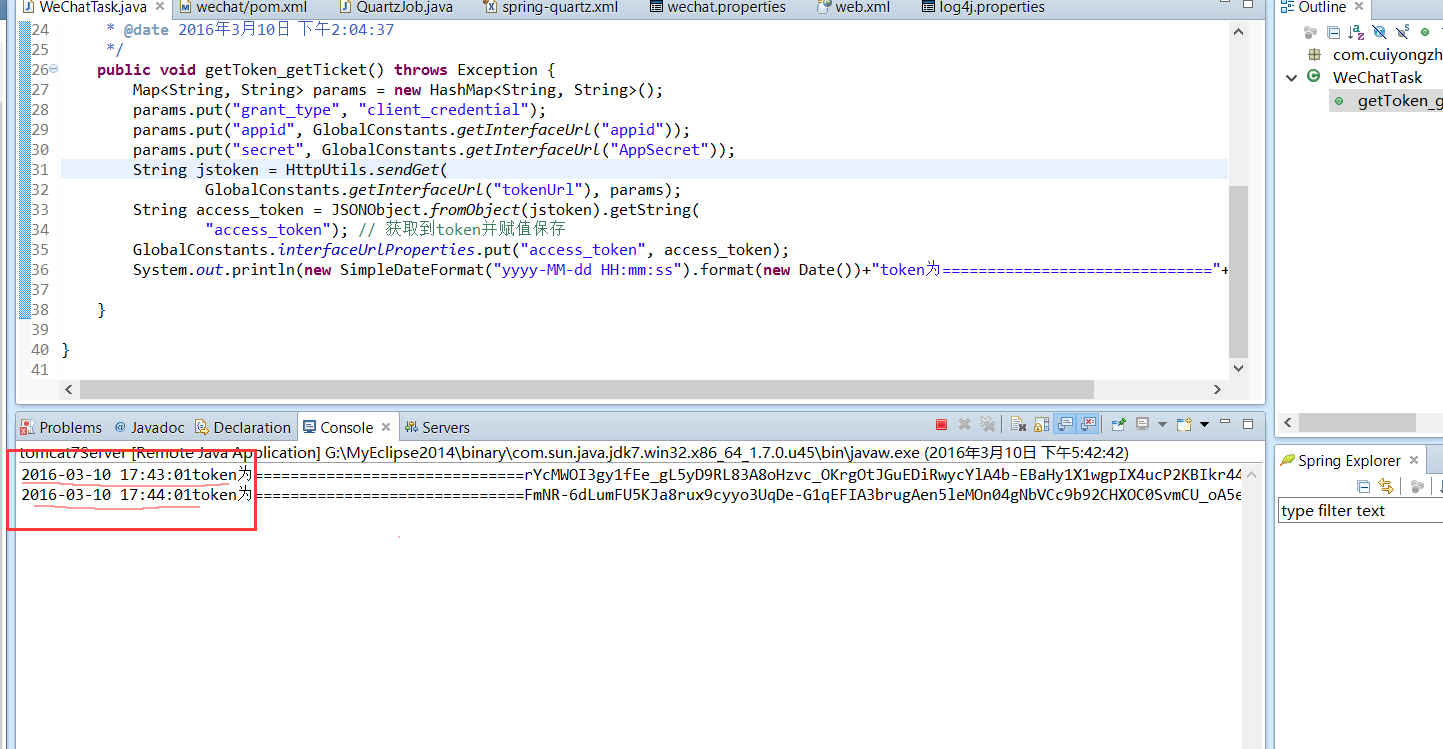The height and width of the screenshot is (749, 1443).
Task: Toggle hide static members in Outline
Action: pos(1402,32)
